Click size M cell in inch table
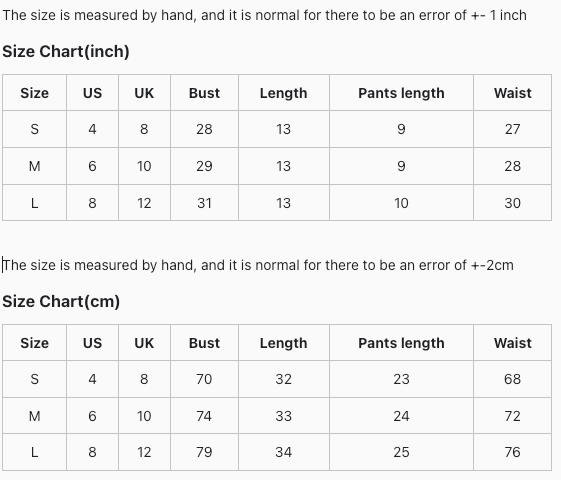561x480 pixels. 34,166
